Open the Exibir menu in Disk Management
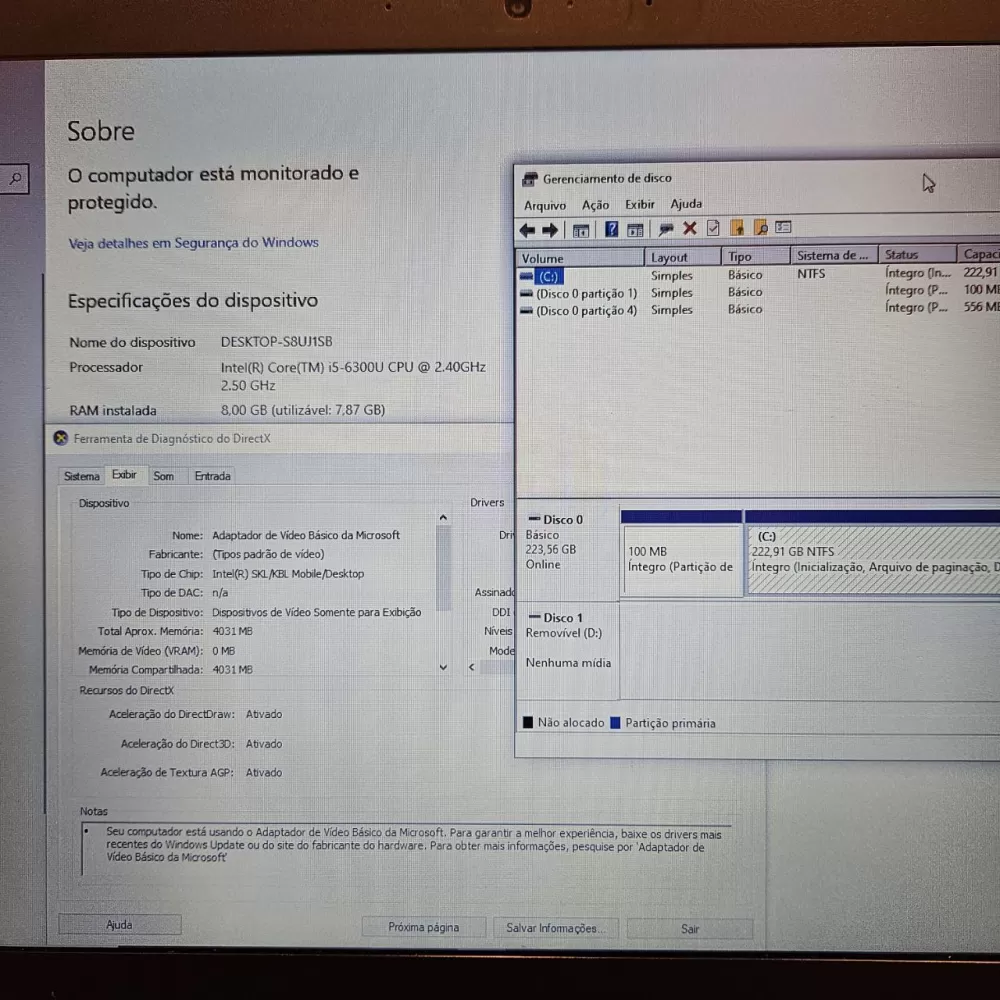This screenshot has height=1000, width=1000. point(640,204)
